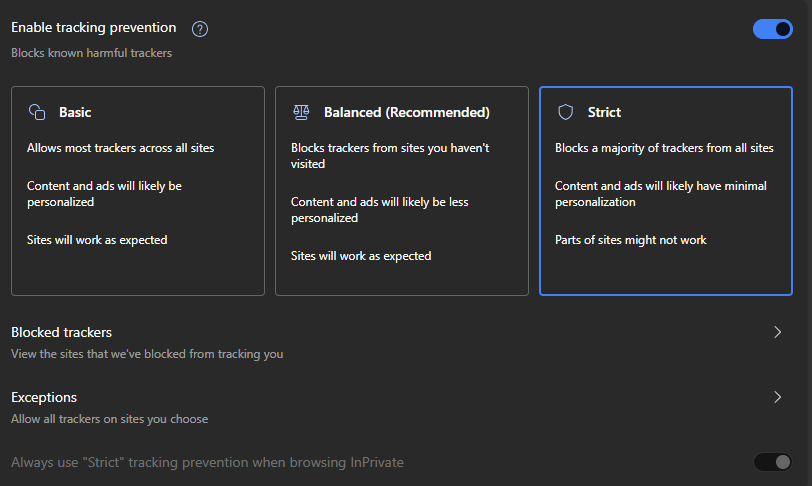Open Exceptions using the right chevron
This screenshot has height=486, width=812.
[x=778, y=397]
